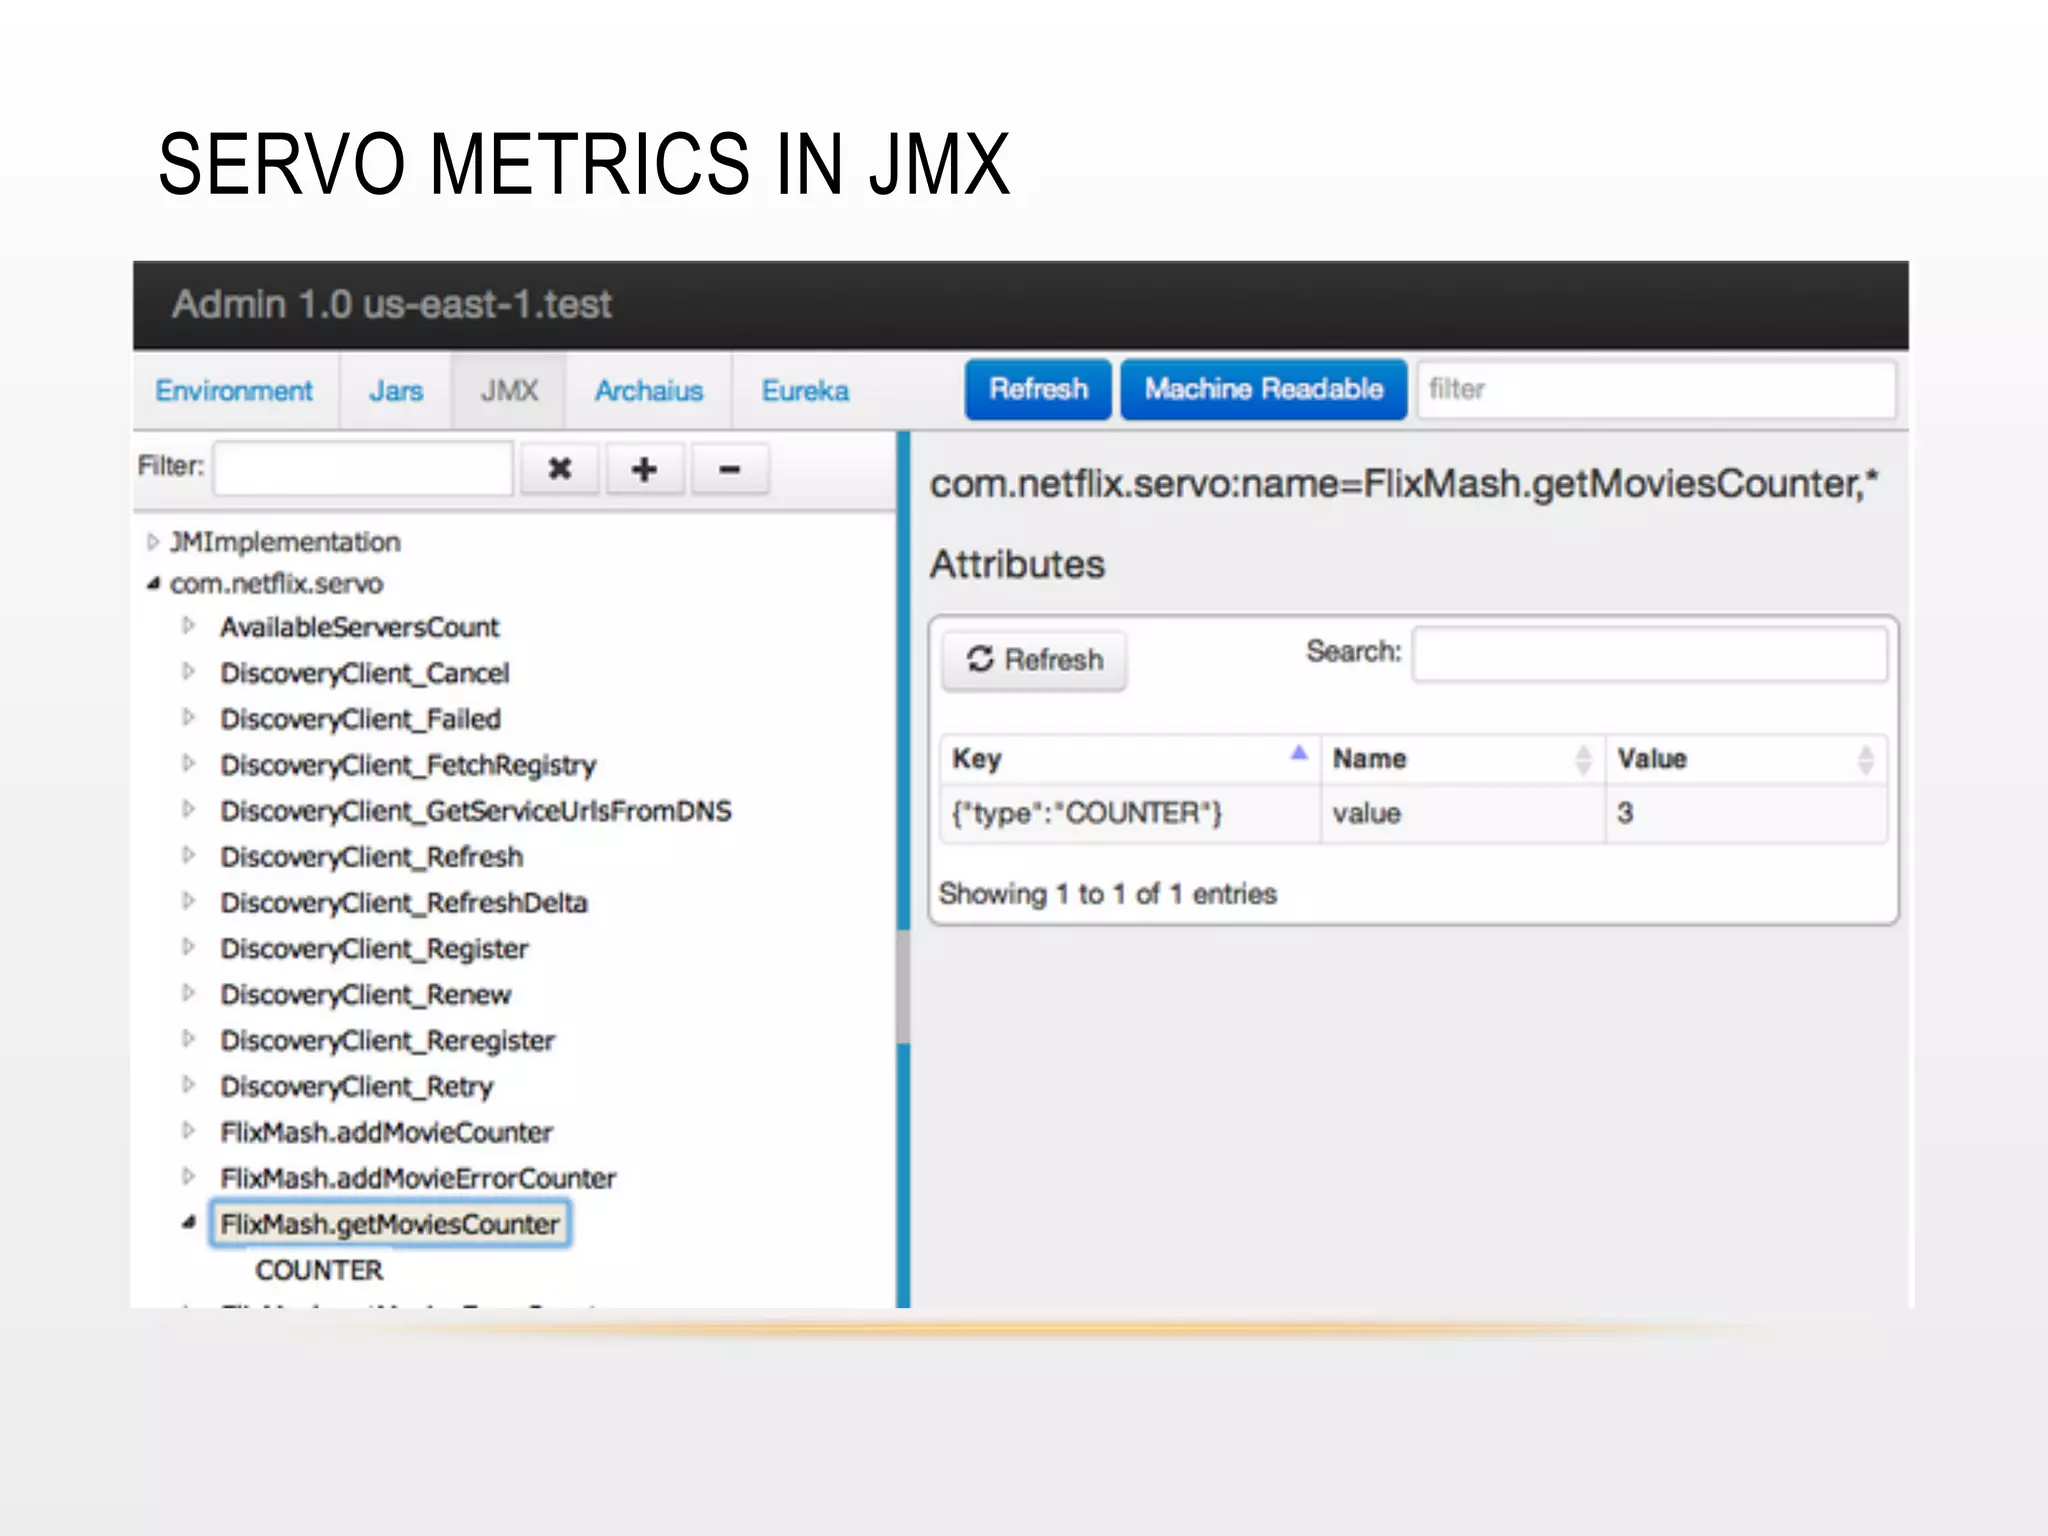2048x1536 pixels.
Task: Focus the tree Filter text box
Action: point(364,468)
